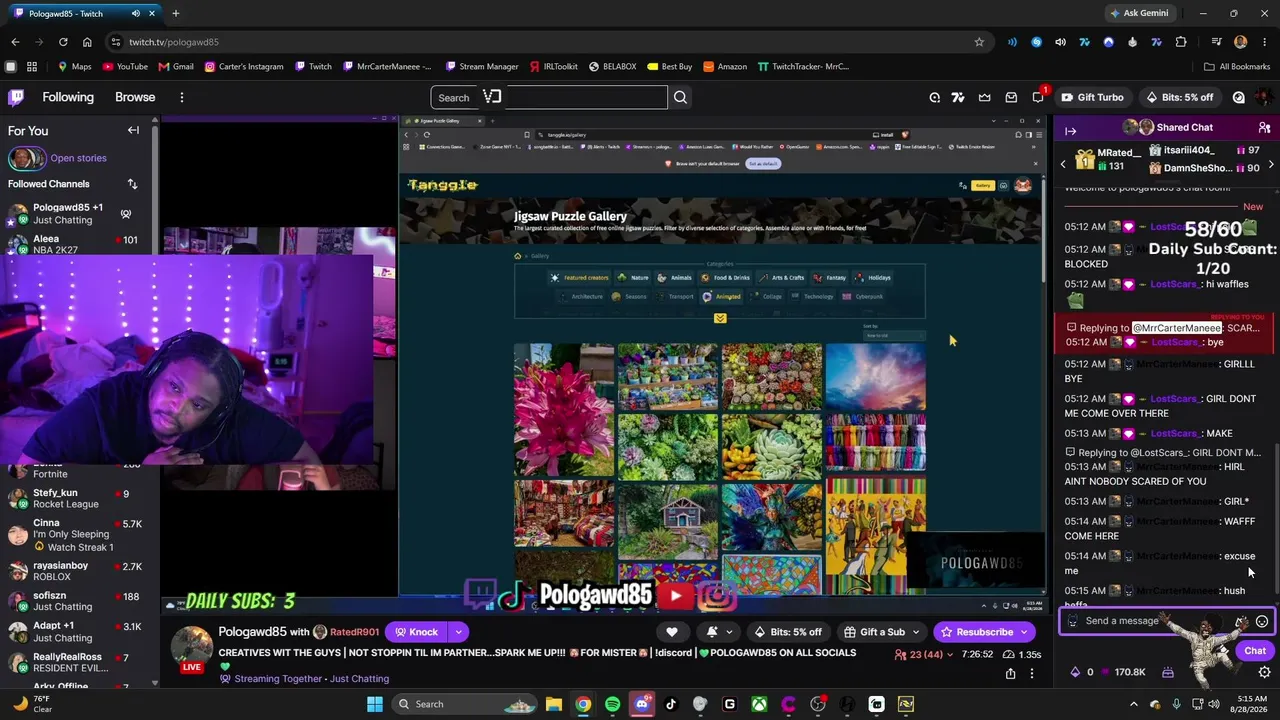
Task: Open the Prime crown loot icon
Action: pos(985,97)
